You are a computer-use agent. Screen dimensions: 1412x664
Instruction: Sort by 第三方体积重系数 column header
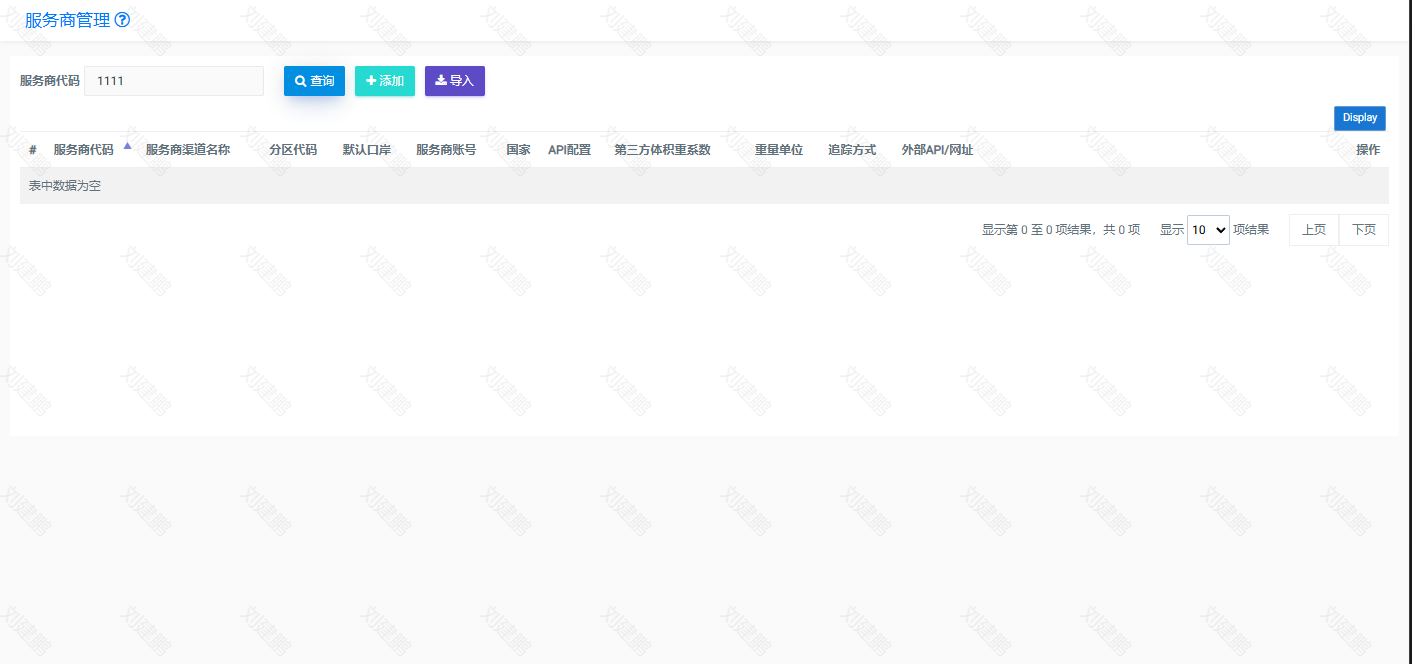[x=662, y=150]
